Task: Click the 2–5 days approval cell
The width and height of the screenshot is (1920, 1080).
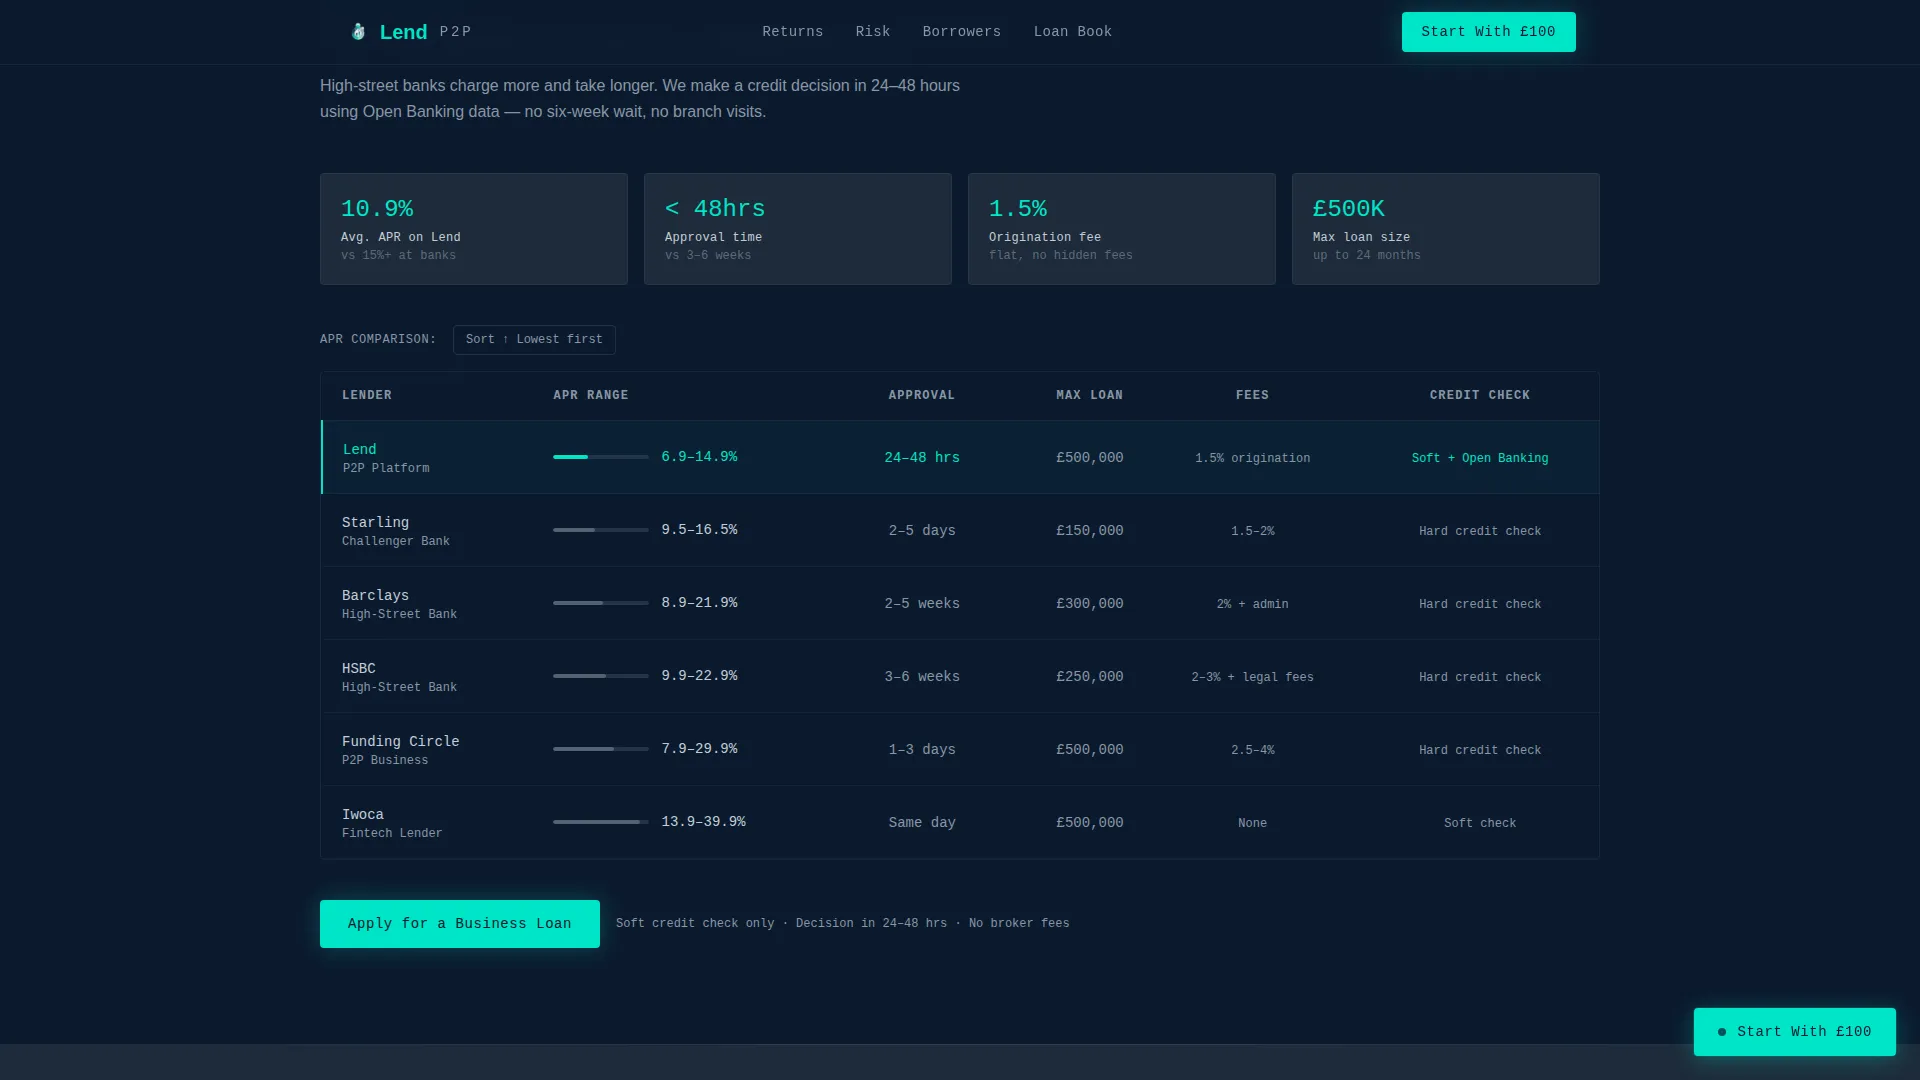Action: pos(922,531)
